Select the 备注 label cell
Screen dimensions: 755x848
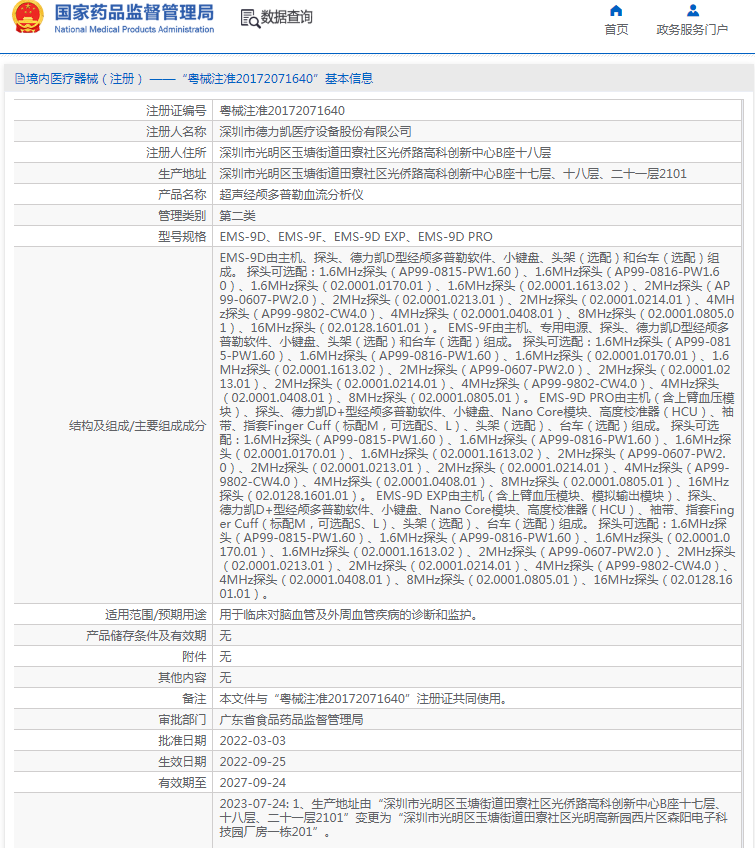[x=113, y=699]
